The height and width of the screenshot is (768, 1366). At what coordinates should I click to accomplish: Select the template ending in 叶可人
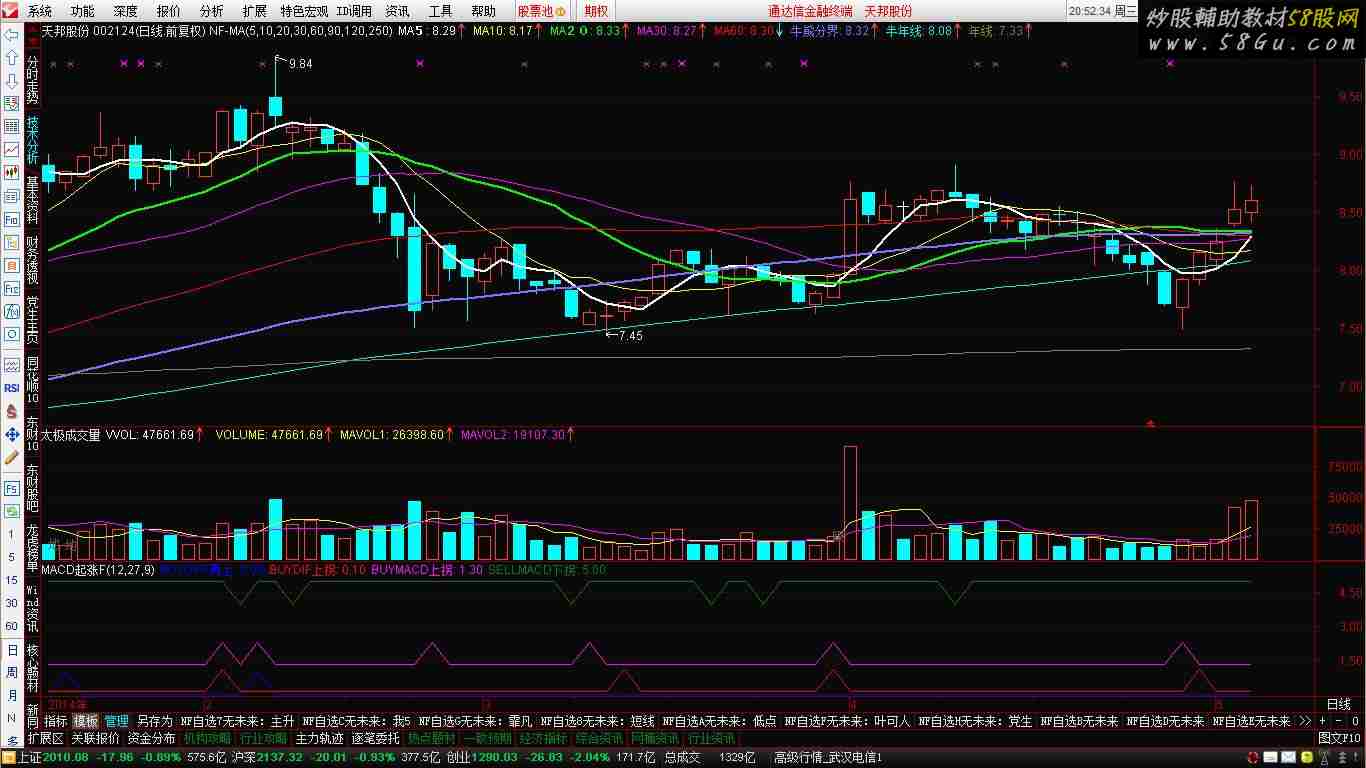(x=848, y=721)
